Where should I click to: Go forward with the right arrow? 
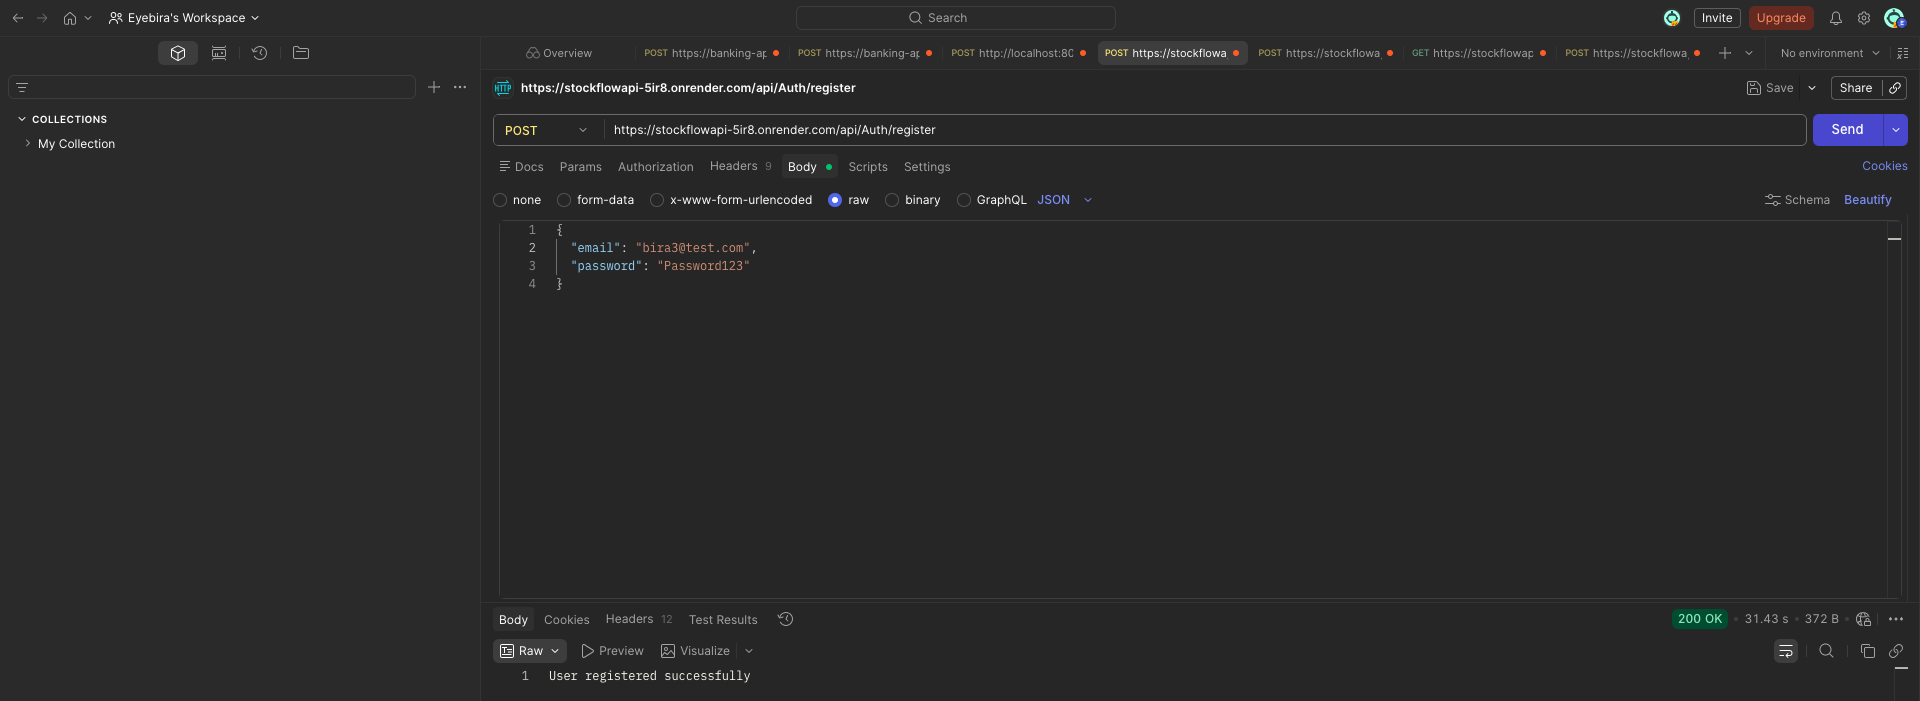(42, 18)
